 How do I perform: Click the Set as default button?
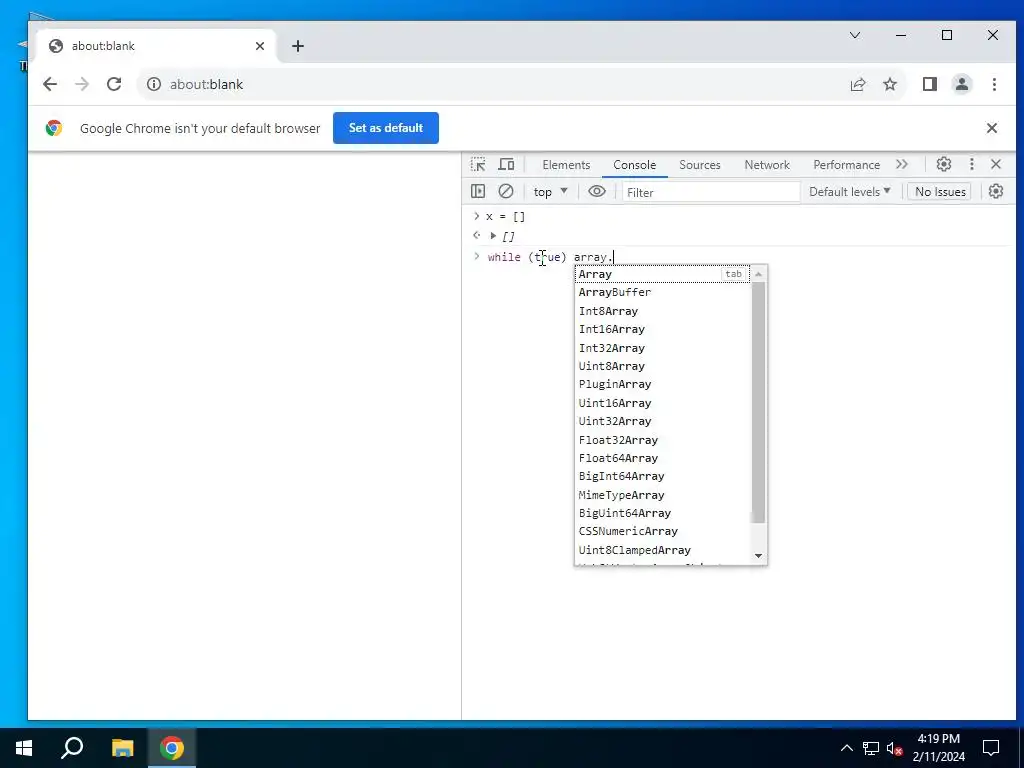(x=386, y=128)
